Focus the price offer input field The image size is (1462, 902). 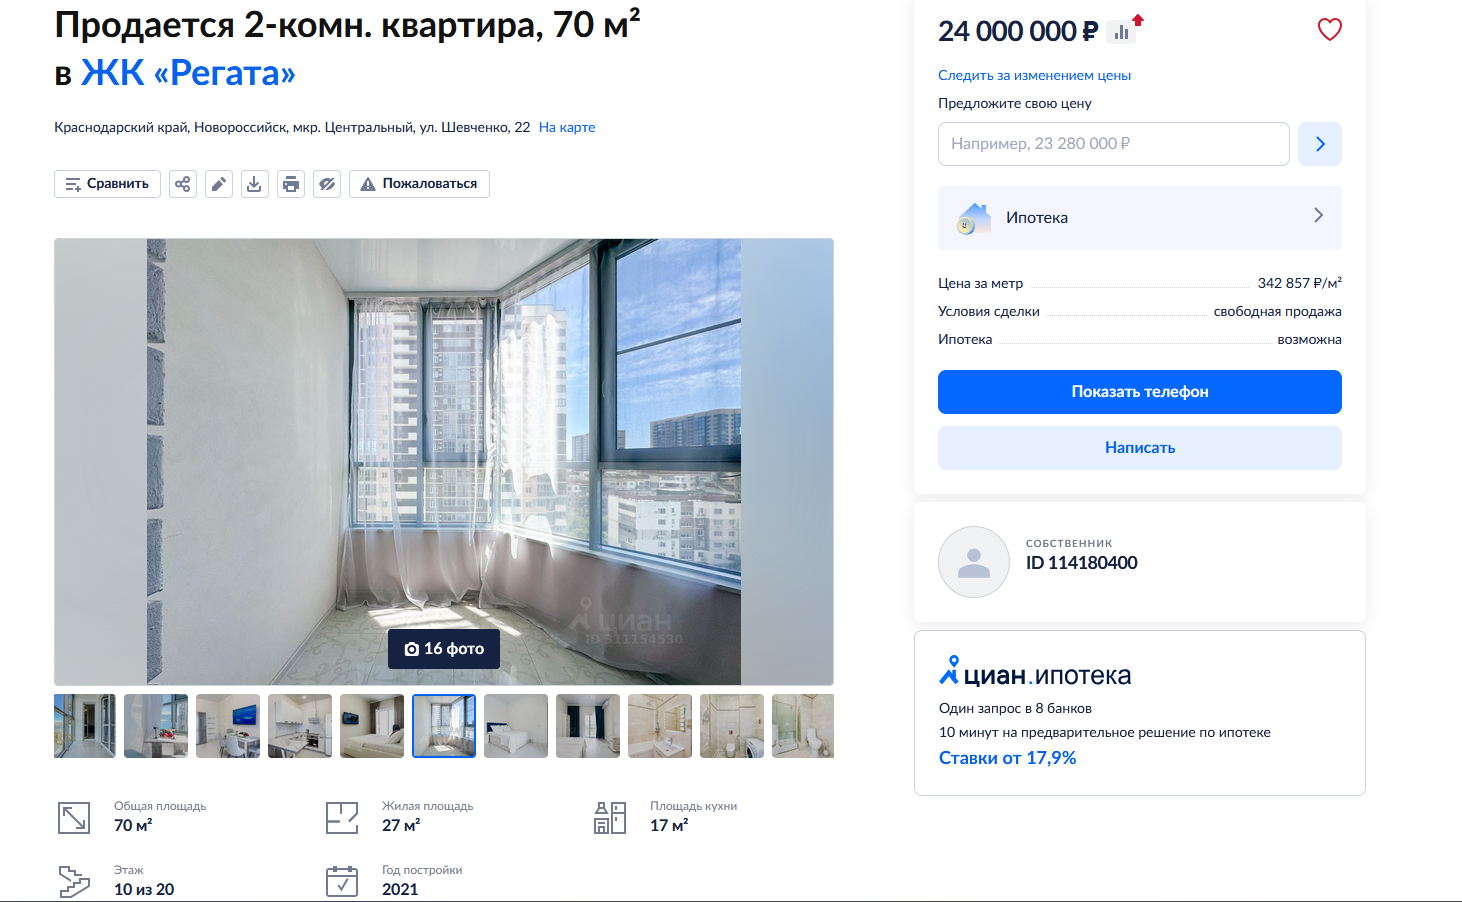pyautogui.click(x=1114, y=144)
